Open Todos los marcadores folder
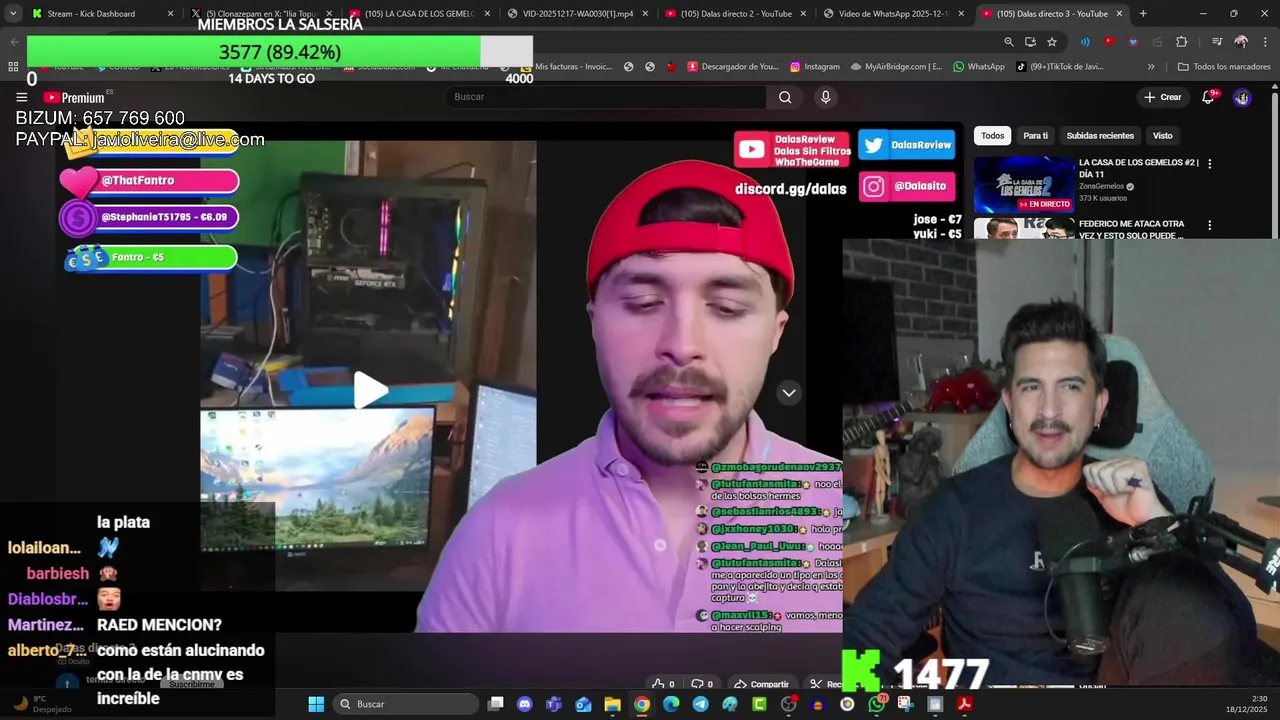This screenshot has width=1280, height=720. 1224,67
